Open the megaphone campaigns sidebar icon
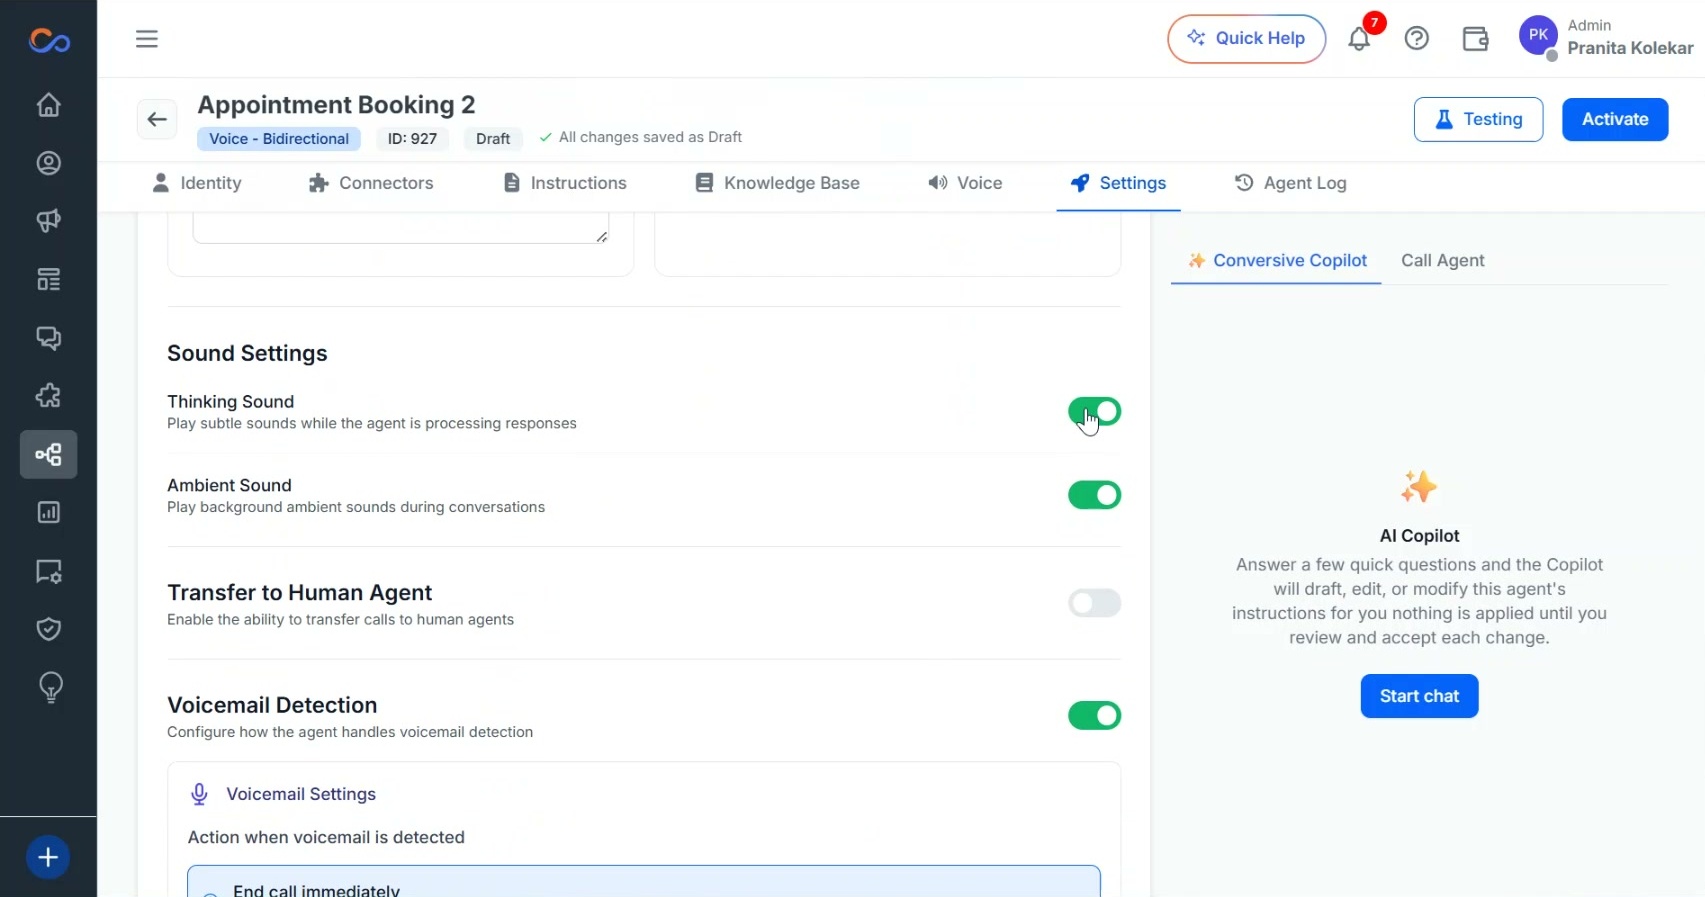Screen dimensions: 1705x897 [x=48, y=221]
